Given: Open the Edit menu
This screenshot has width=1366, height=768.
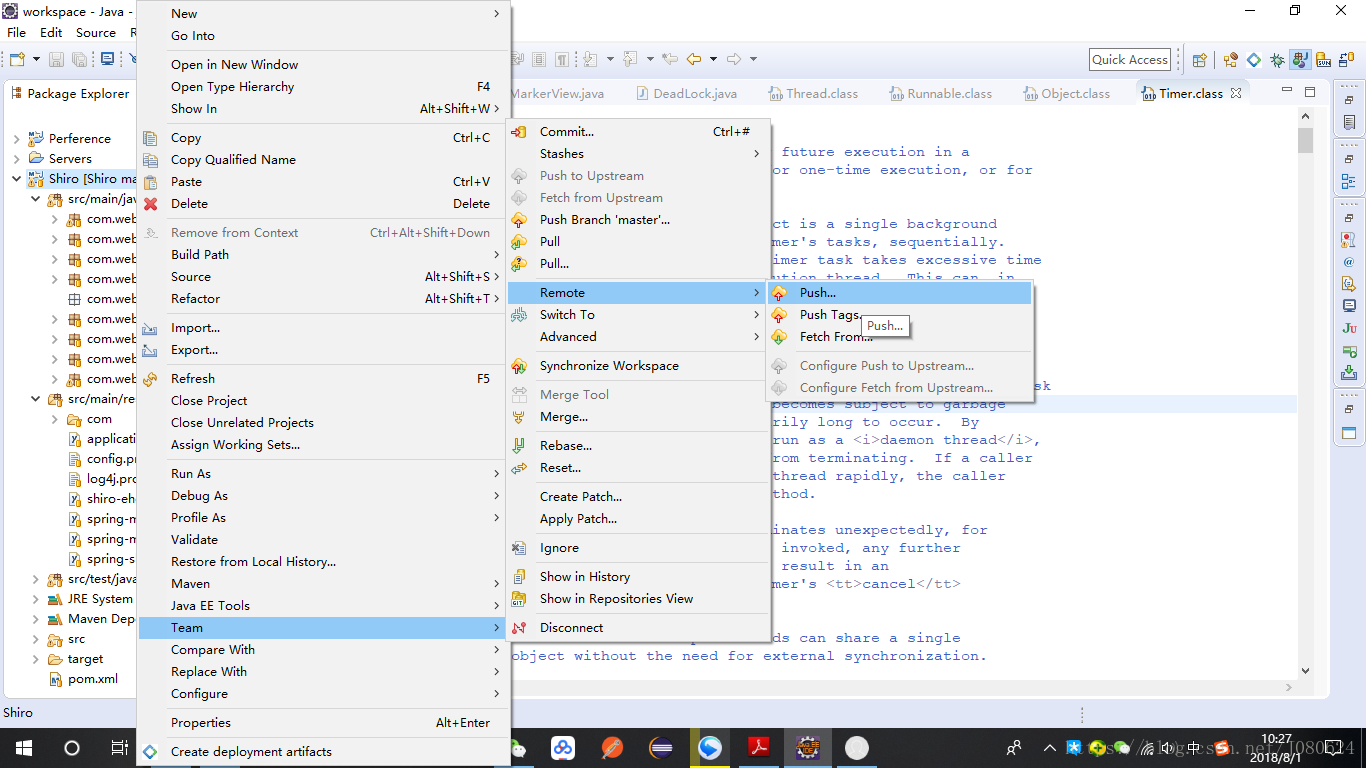Looking at the screenshot, I should click(x=52, y=33).
